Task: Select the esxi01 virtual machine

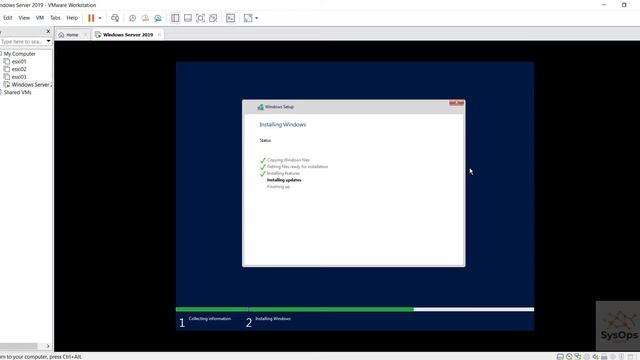Action: pos(19,61)
